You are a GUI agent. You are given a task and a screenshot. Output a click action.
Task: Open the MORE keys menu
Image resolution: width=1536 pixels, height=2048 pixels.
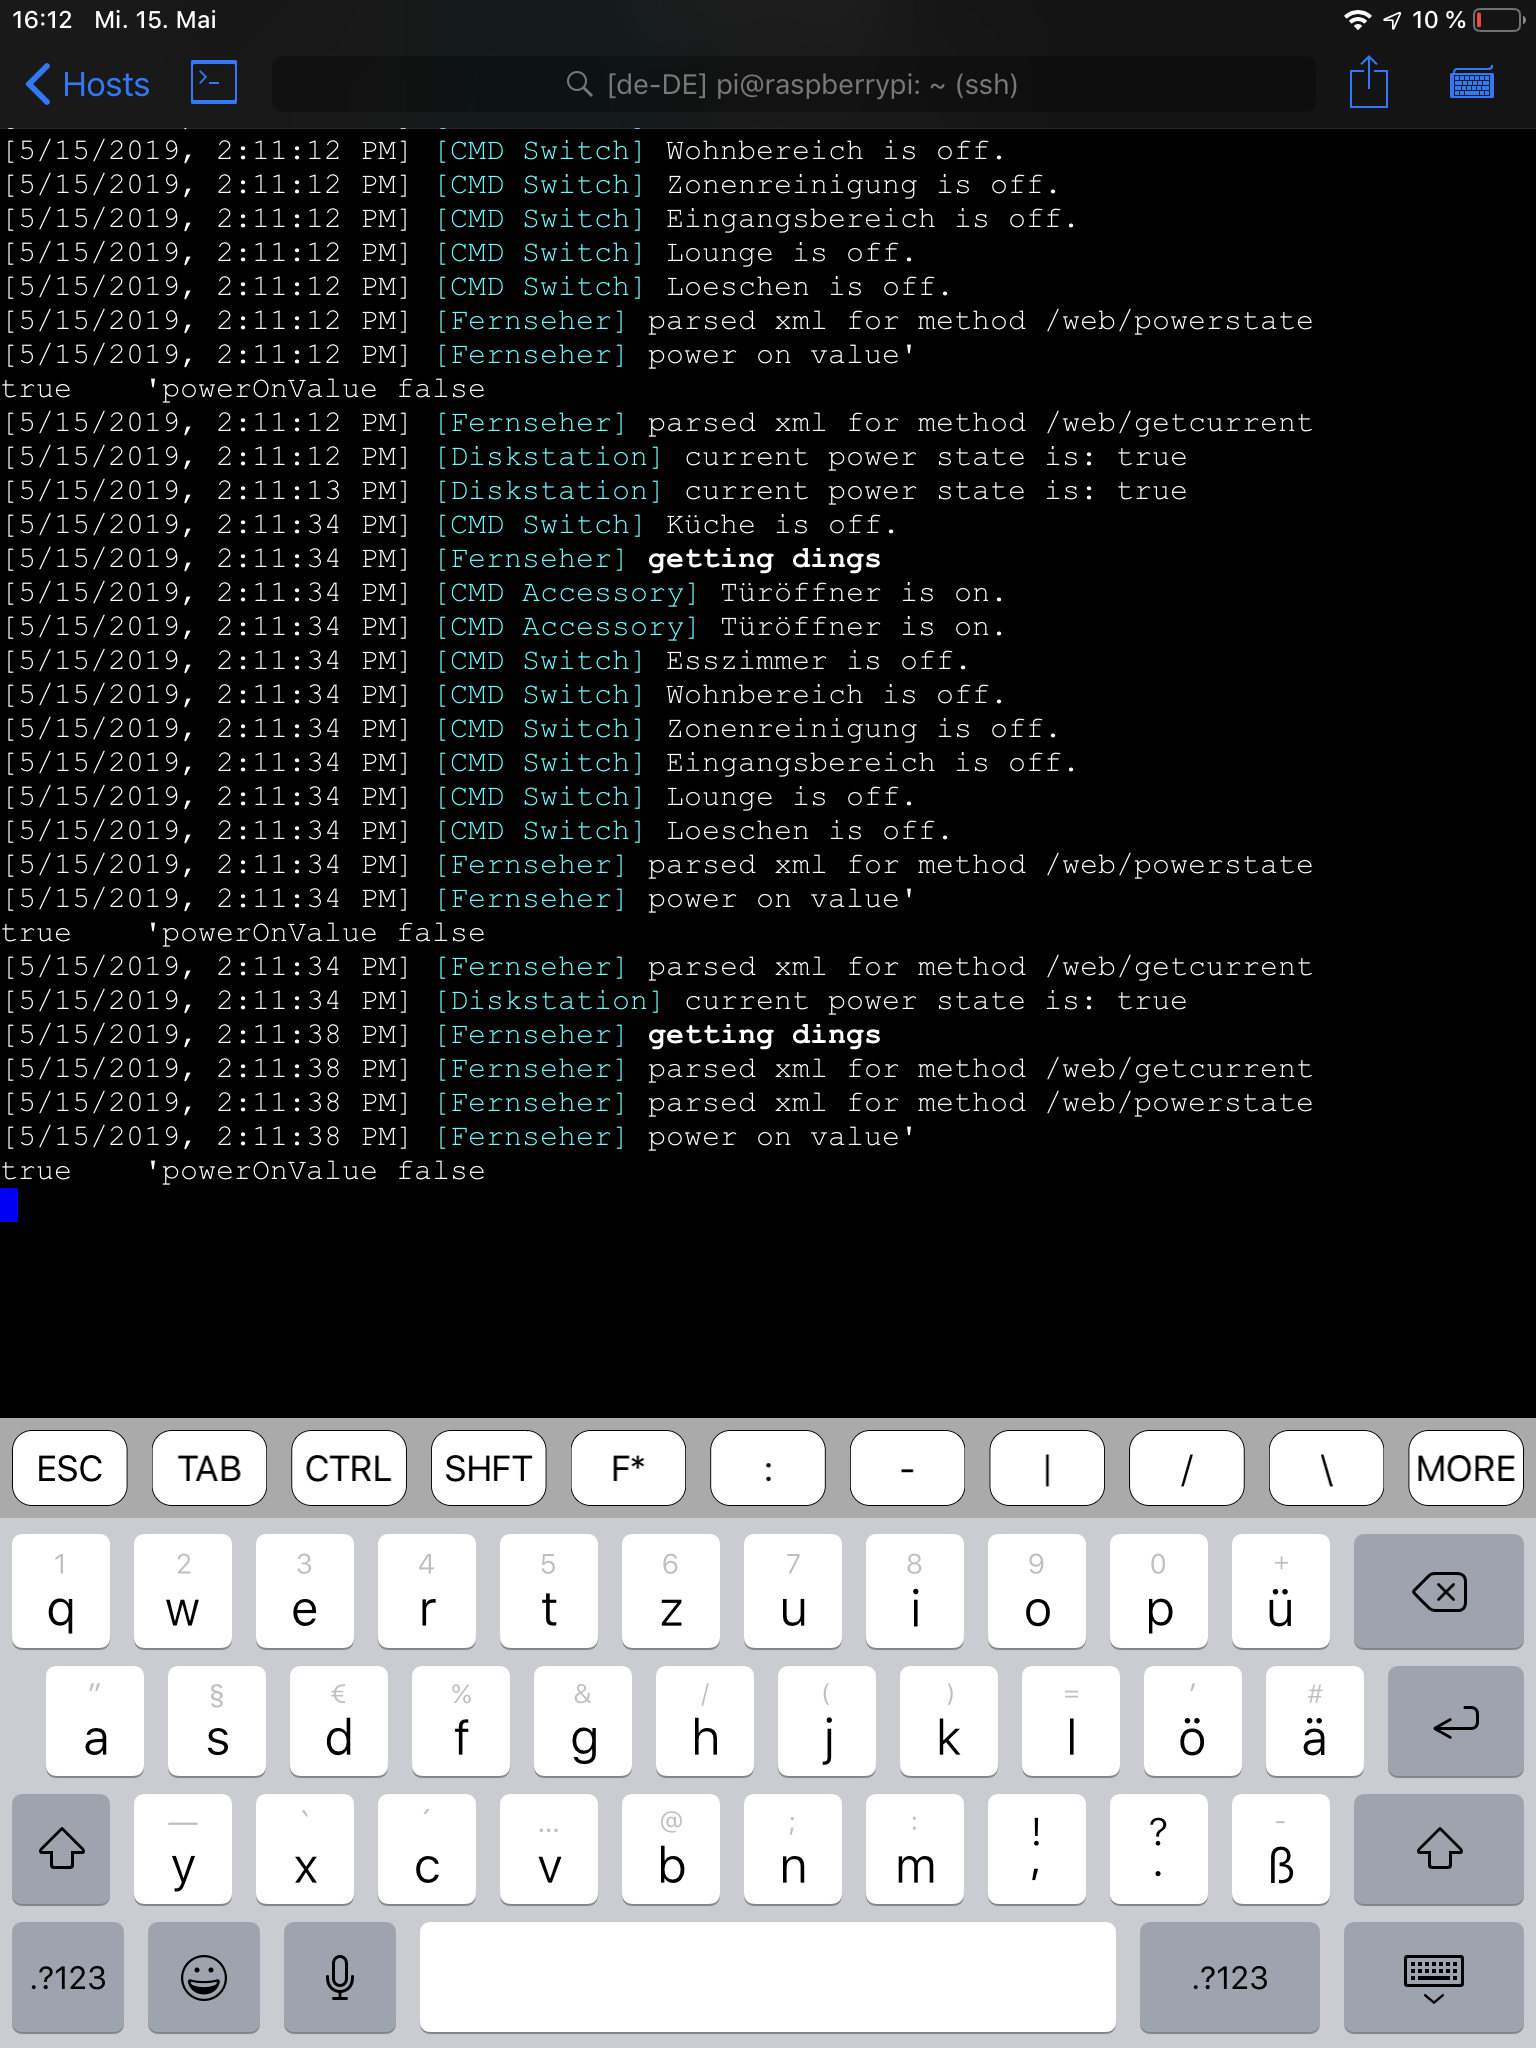coord(1465,1468)
